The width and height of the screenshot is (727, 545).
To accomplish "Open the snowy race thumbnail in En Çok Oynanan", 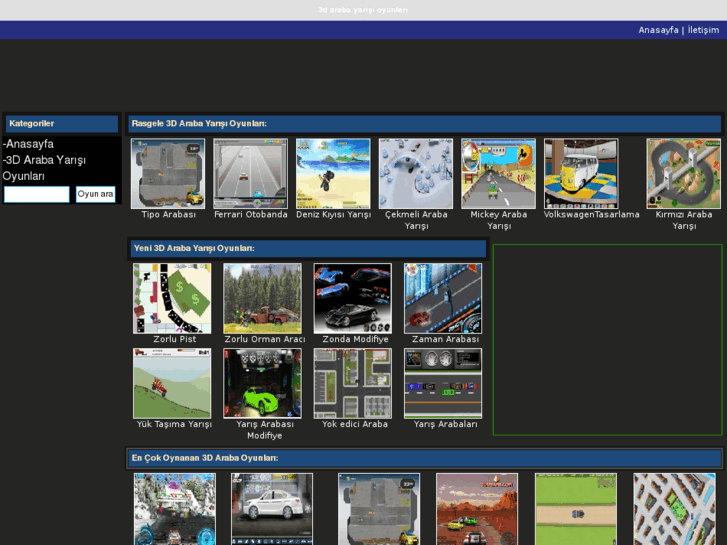I will pos(175,509).
